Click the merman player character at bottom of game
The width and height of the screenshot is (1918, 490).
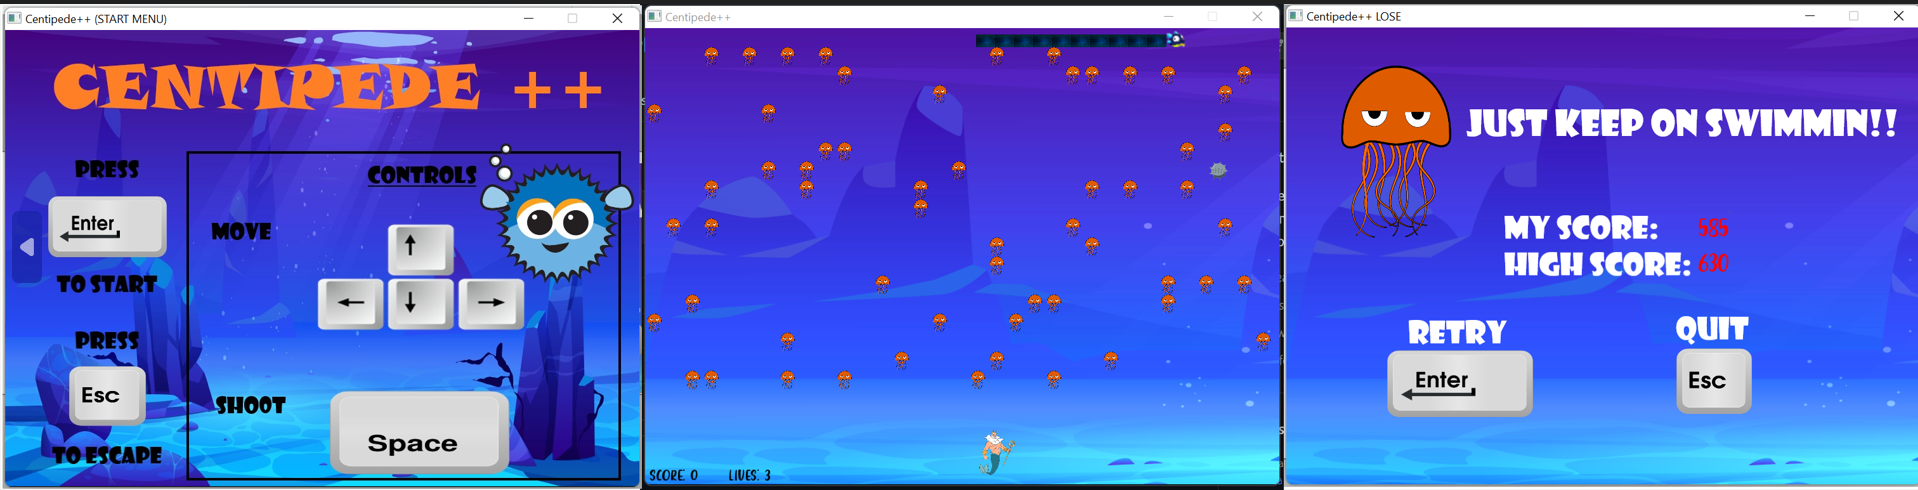996,453
